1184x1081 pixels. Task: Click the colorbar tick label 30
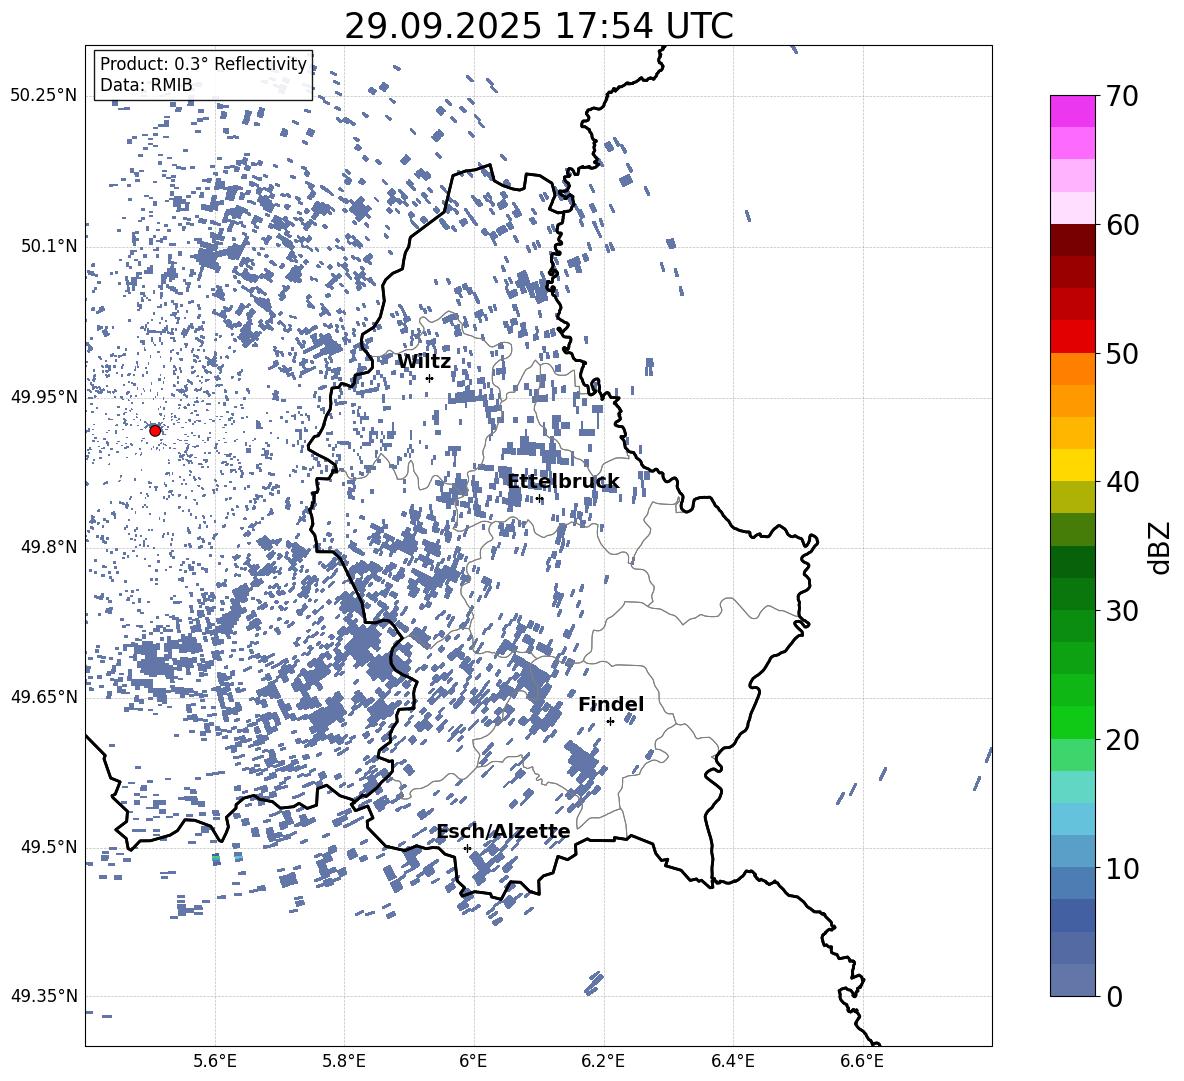(x=1123, y=611)
